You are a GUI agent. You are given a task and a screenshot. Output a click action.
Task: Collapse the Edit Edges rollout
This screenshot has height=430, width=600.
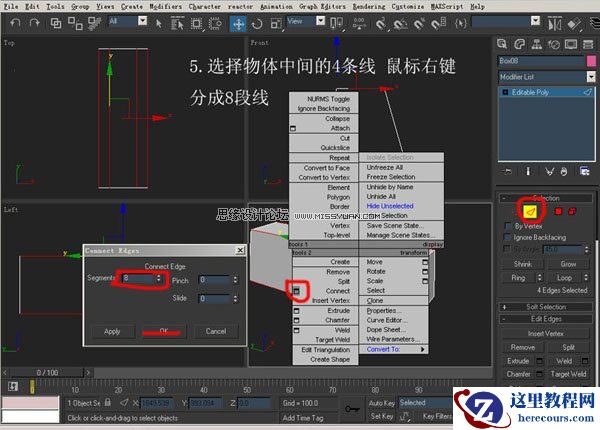(x=546, y=319)
